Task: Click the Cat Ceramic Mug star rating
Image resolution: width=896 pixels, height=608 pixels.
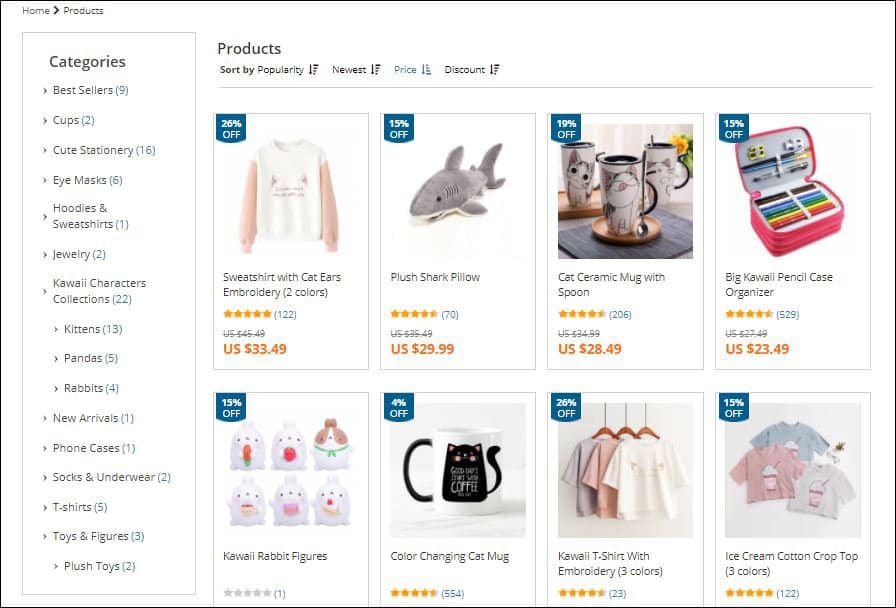Action: pos(581,314)
